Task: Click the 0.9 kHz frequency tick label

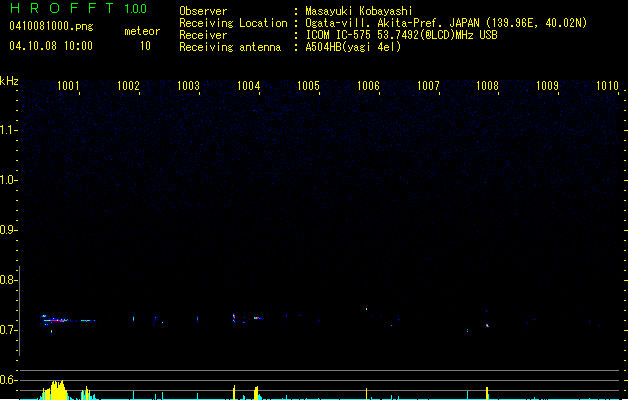Action: click(x=8, y=230)
